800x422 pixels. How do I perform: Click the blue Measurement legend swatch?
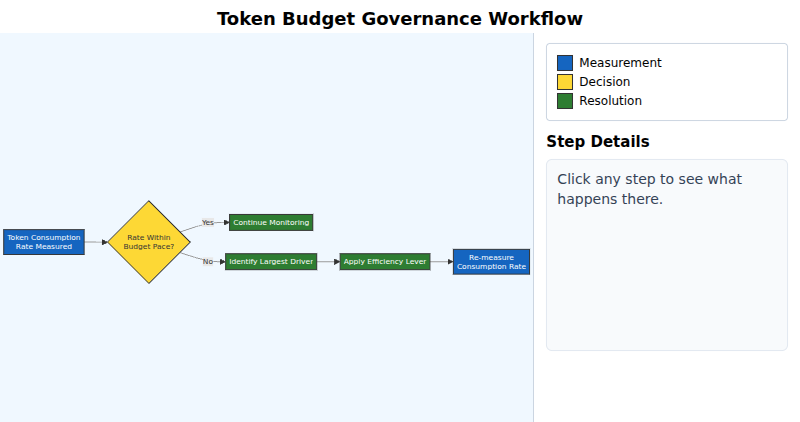pyautogui.click(x=565, y=63)
